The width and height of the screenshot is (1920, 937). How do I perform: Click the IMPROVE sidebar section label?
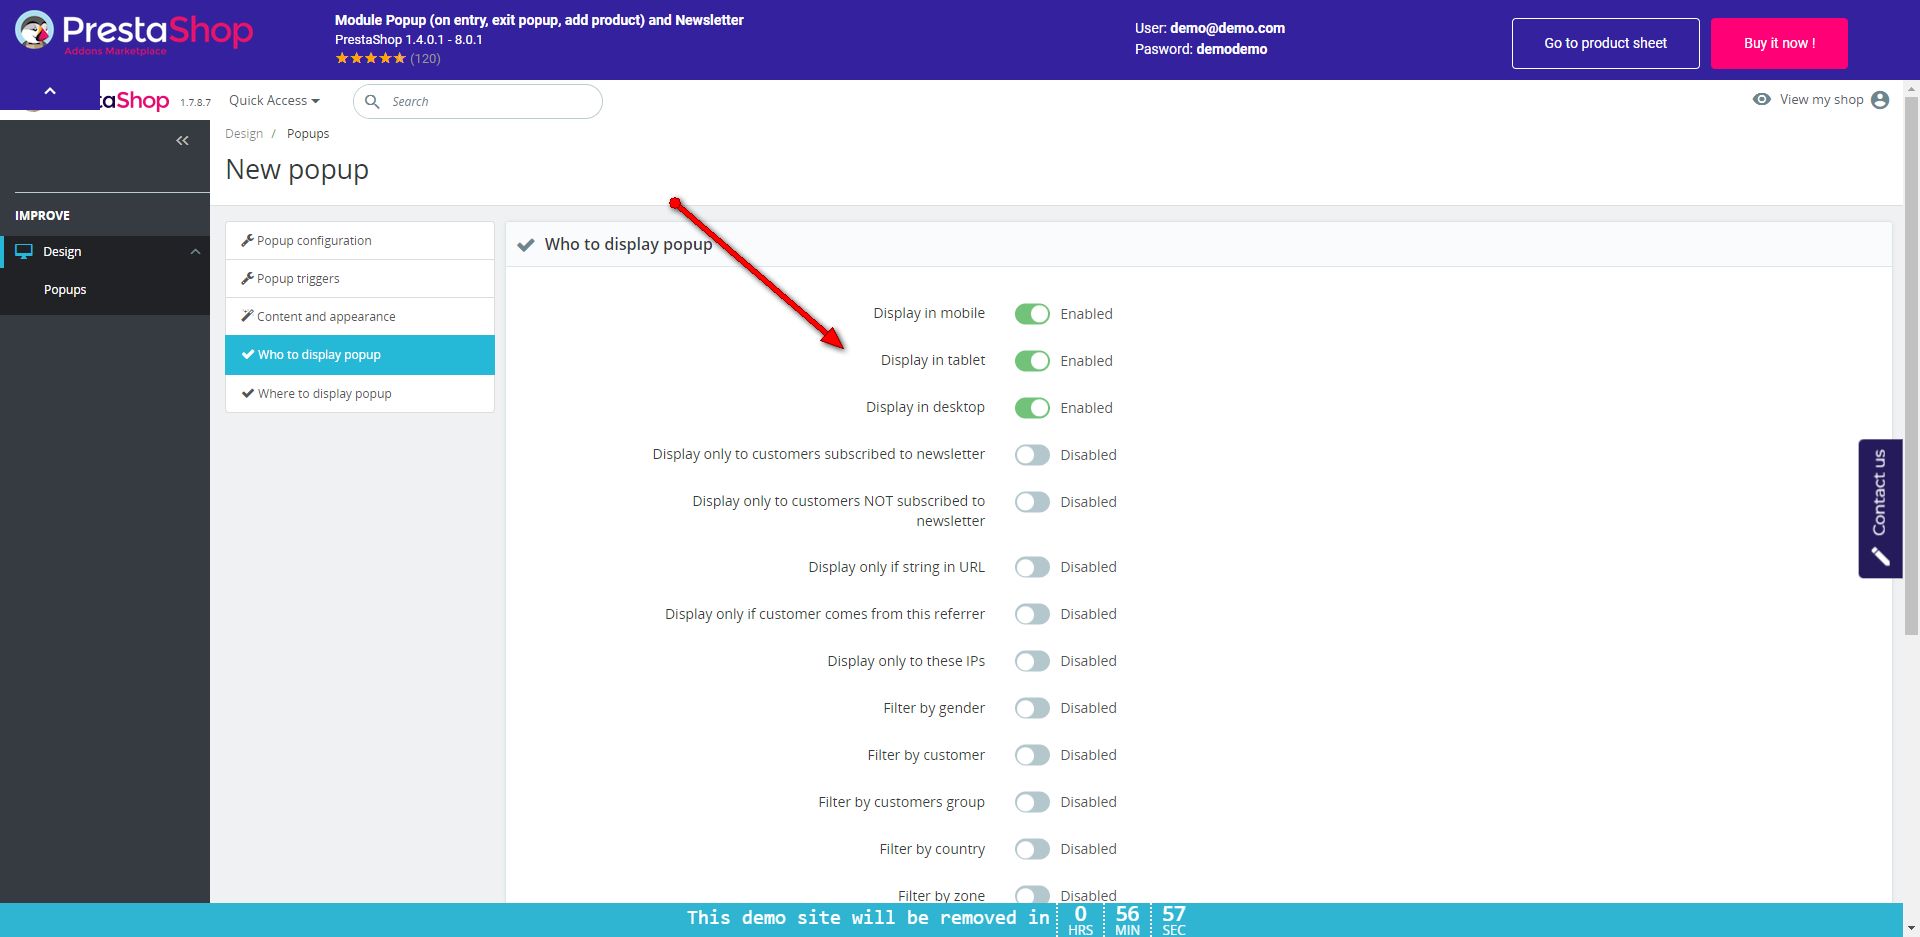[x=42, y=216]
